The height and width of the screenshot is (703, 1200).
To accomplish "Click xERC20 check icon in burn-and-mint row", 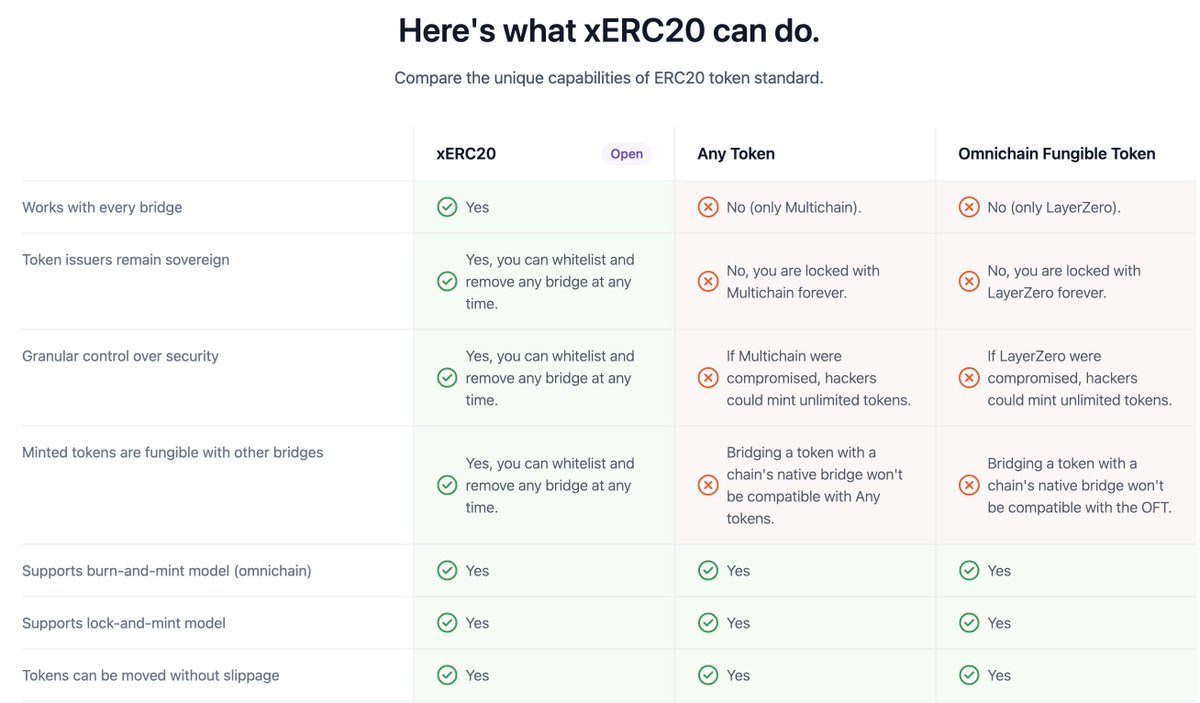I will [447, 570].
